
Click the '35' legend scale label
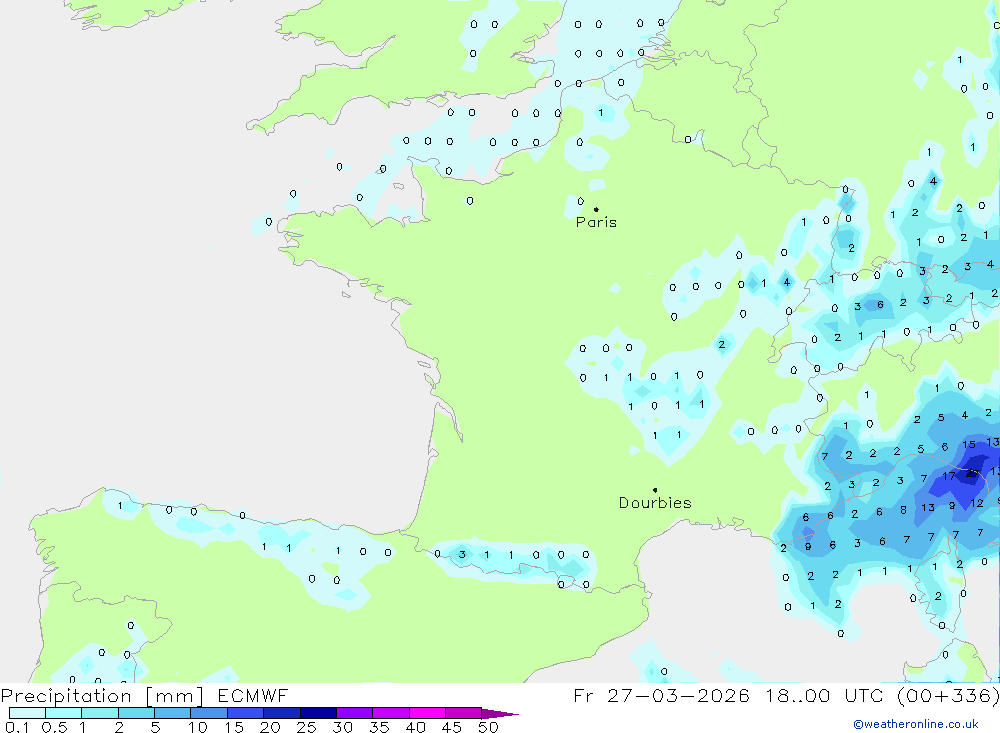[379, 727]
